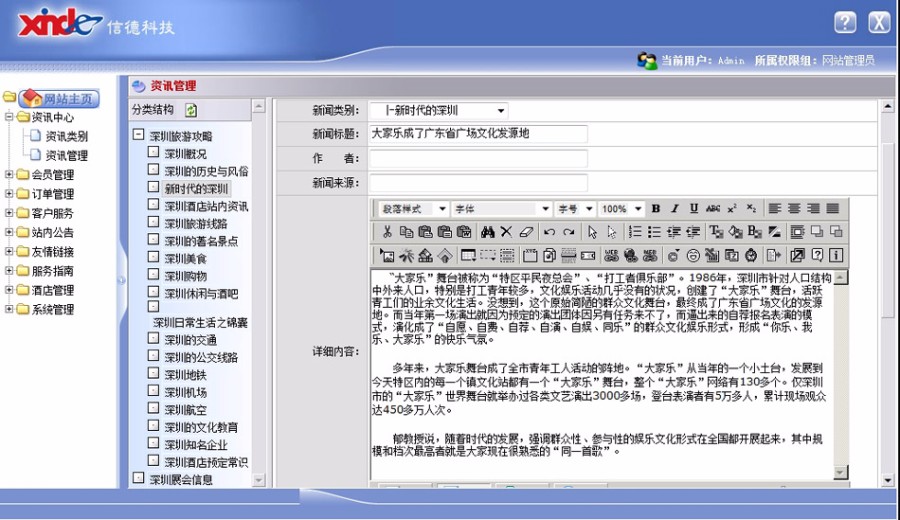Redo the last editor action
This screenshot has height=520, width=900.
pos(569,232)
